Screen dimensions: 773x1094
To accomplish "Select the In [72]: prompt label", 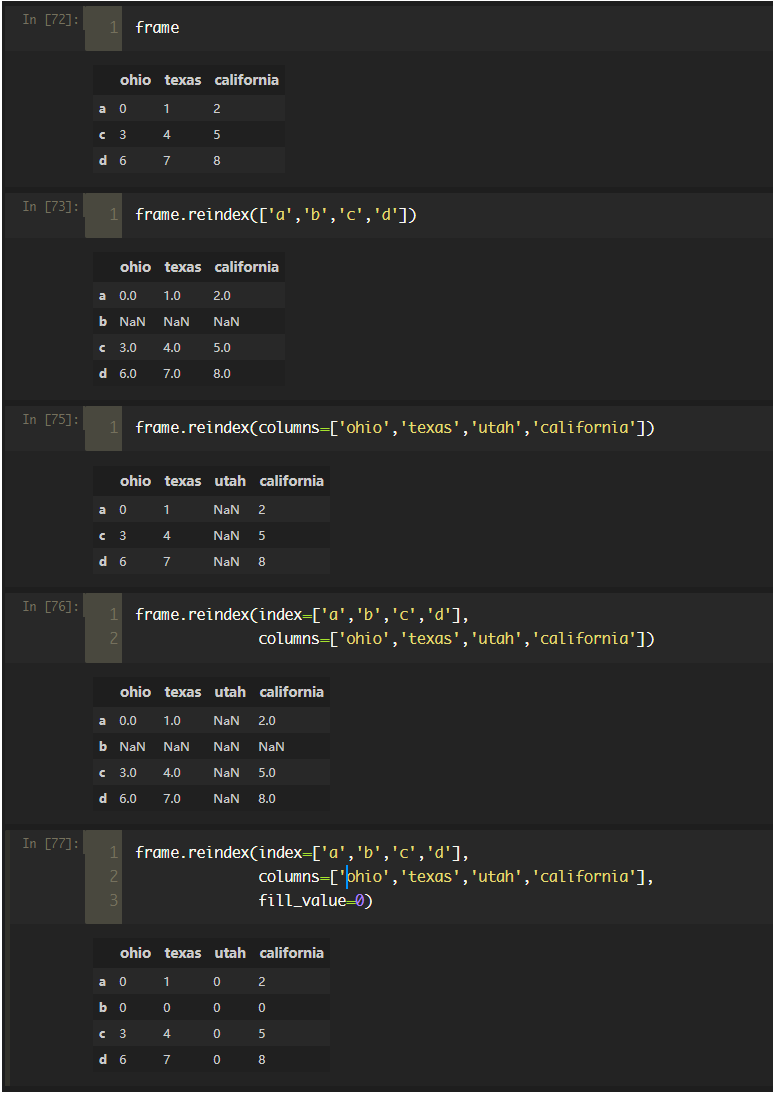I will (50, 20).
